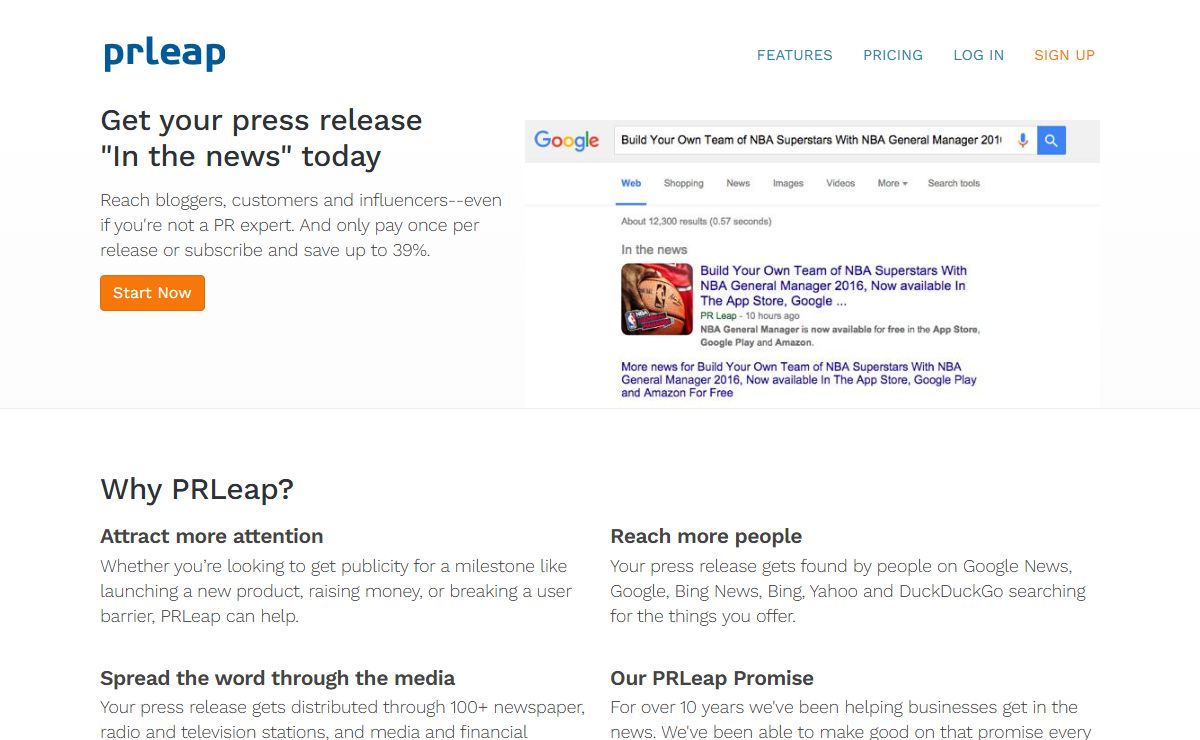Click the "Why PRLeap?" heading
Viewport: 1200px width, 740px height.
[x=197, y=489]
